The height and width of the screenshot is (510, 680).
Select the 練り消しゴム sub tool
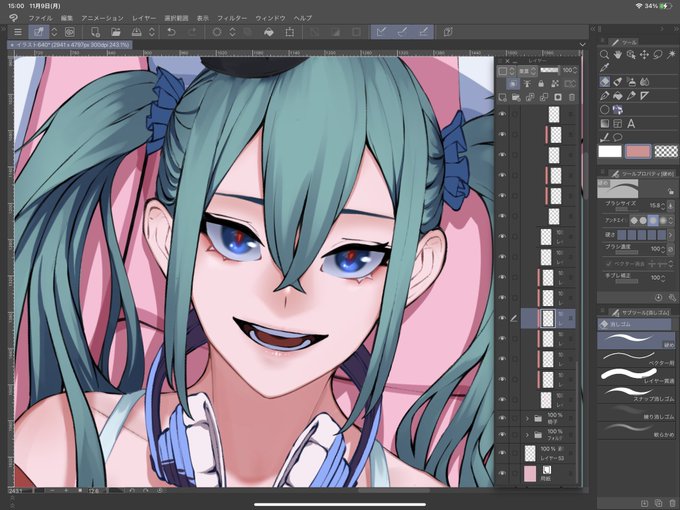(x=636, y=412)
